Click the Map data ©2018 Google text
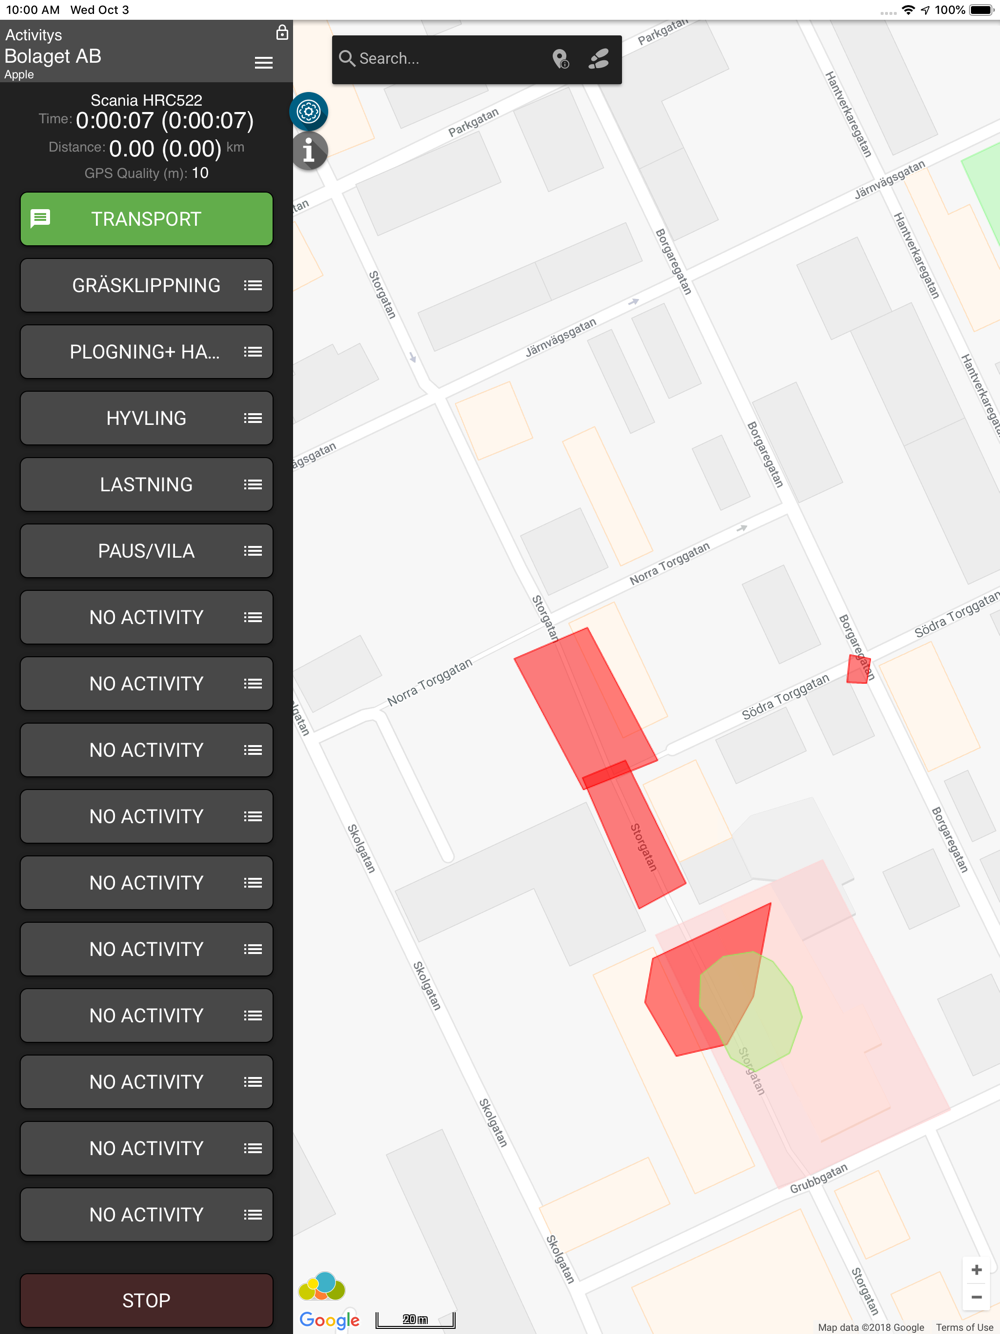 coord(871,1327)
